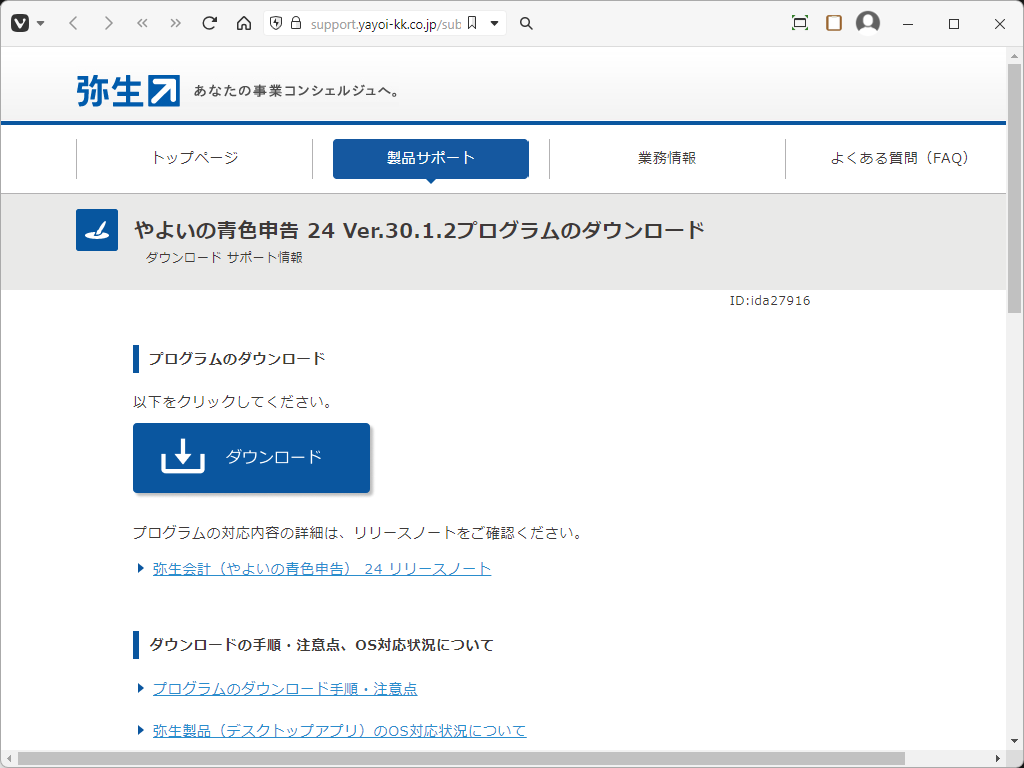1024x768 pixels.
Task: Click the プログラムのダウンロード heading
Action: [x=237, y=359]
